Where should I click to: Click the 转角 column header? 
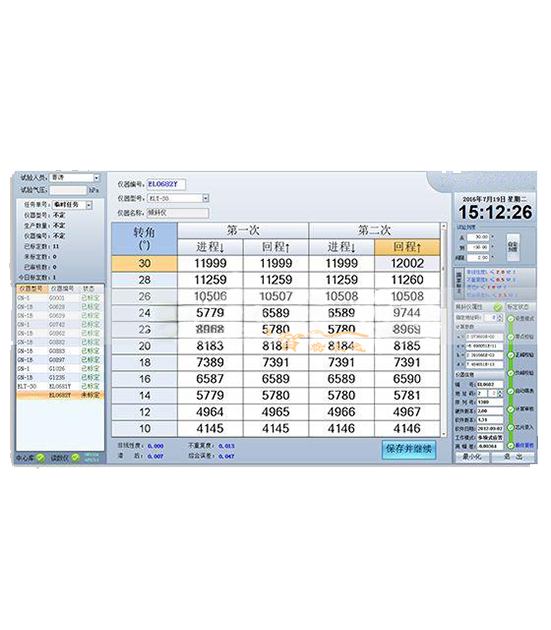click(x=144, y=239)
